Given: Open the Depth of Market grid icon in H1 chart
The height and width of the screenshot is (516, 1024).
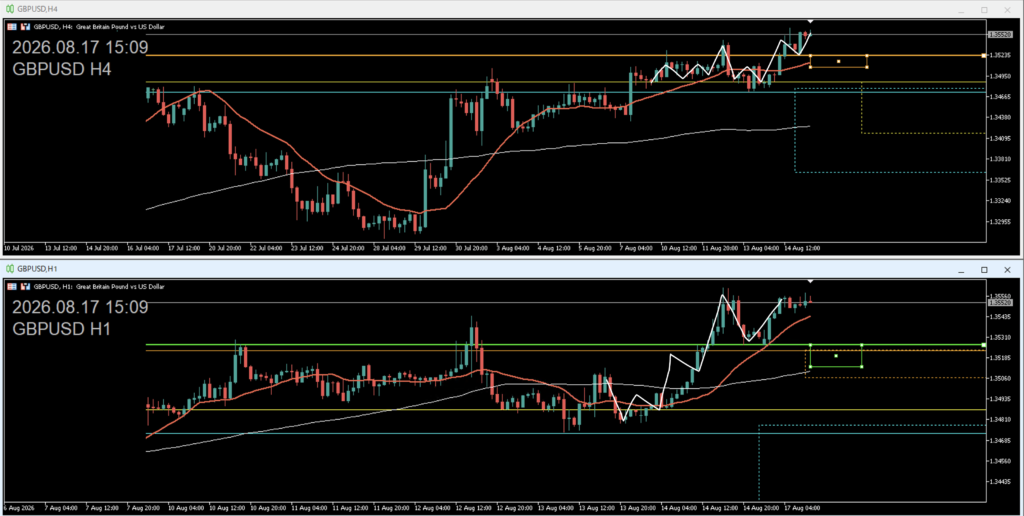Looking at the screenshot, I should click(x=12, y=286).
